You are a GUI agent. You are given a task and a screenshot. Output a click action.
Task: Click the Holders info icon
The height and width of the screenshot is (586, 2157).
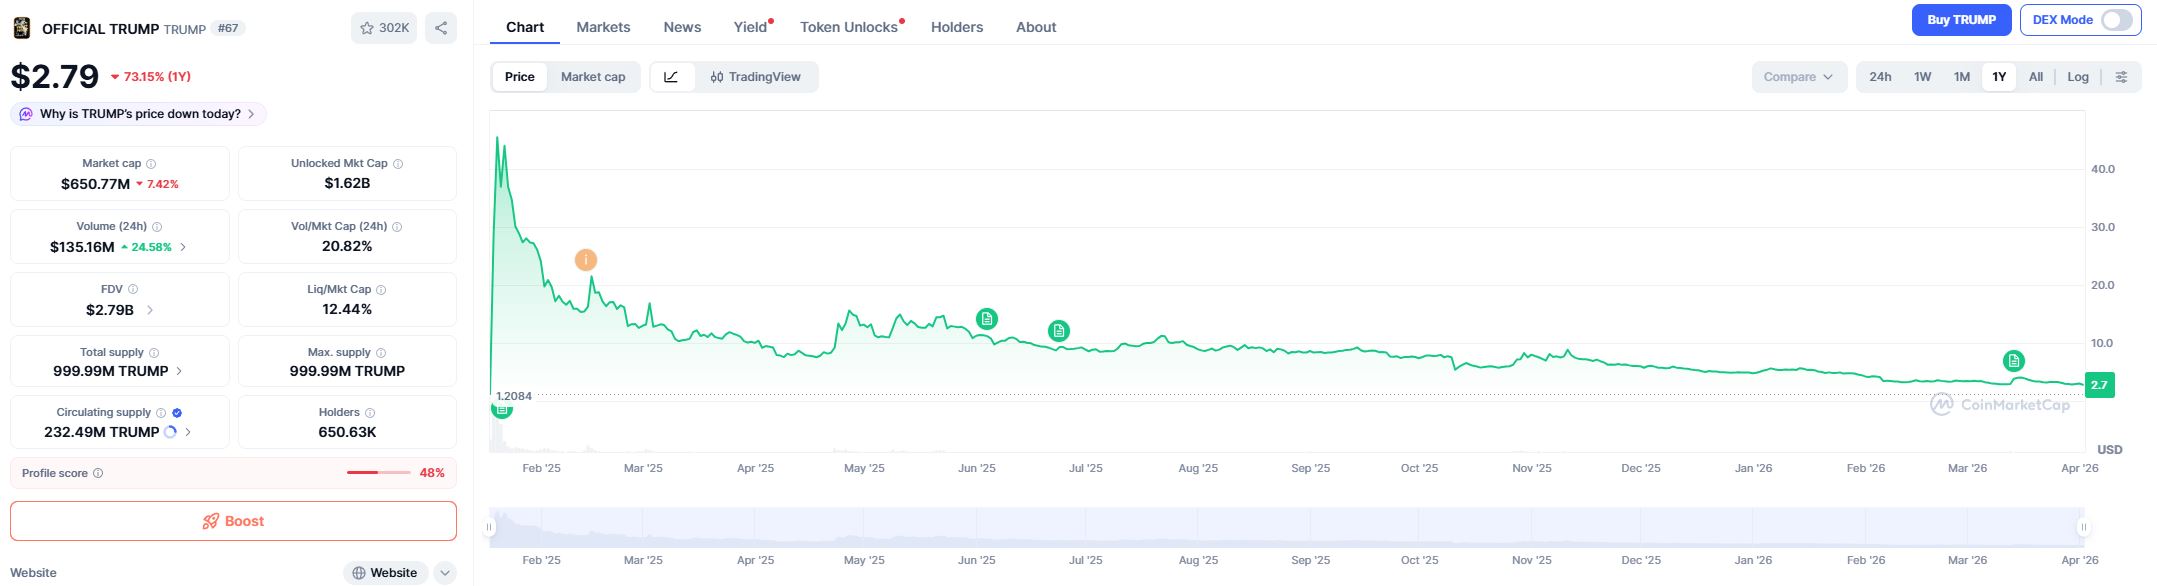[370, 413]
